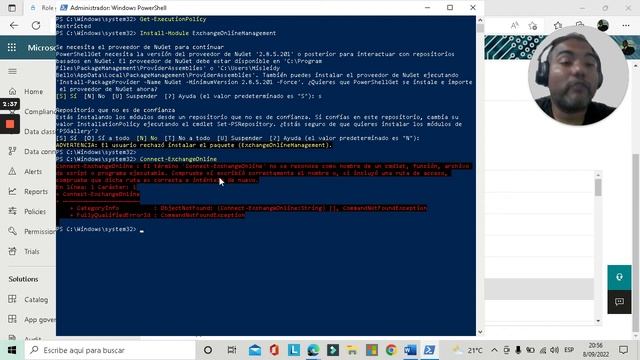This screenshot has width=640, height=360.
Task: Open the PowerShell window system menu icon
Action: [x=63, y=8]
